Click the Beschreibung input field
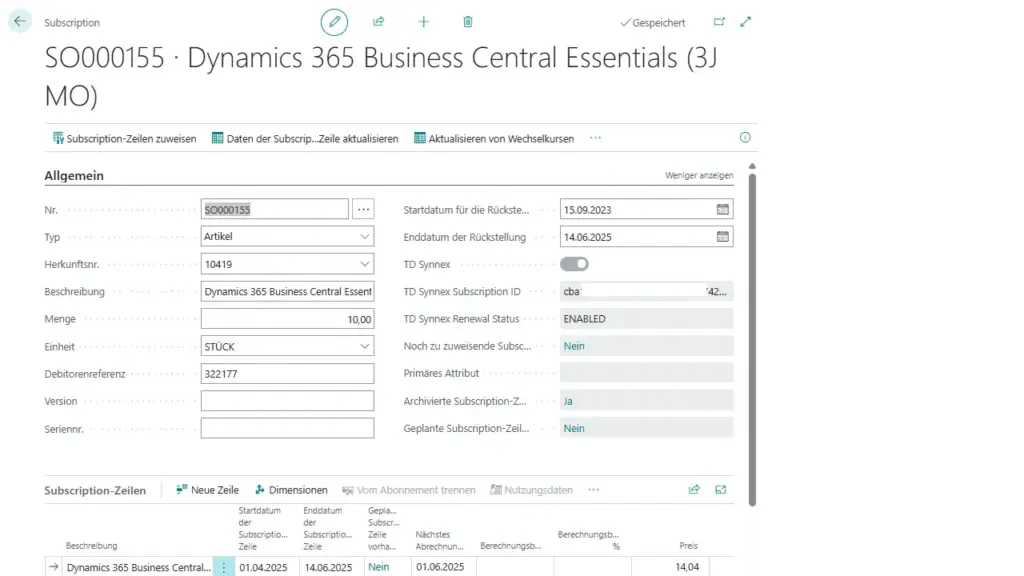This screenshot has width=1024, height=576. (287, 291)
